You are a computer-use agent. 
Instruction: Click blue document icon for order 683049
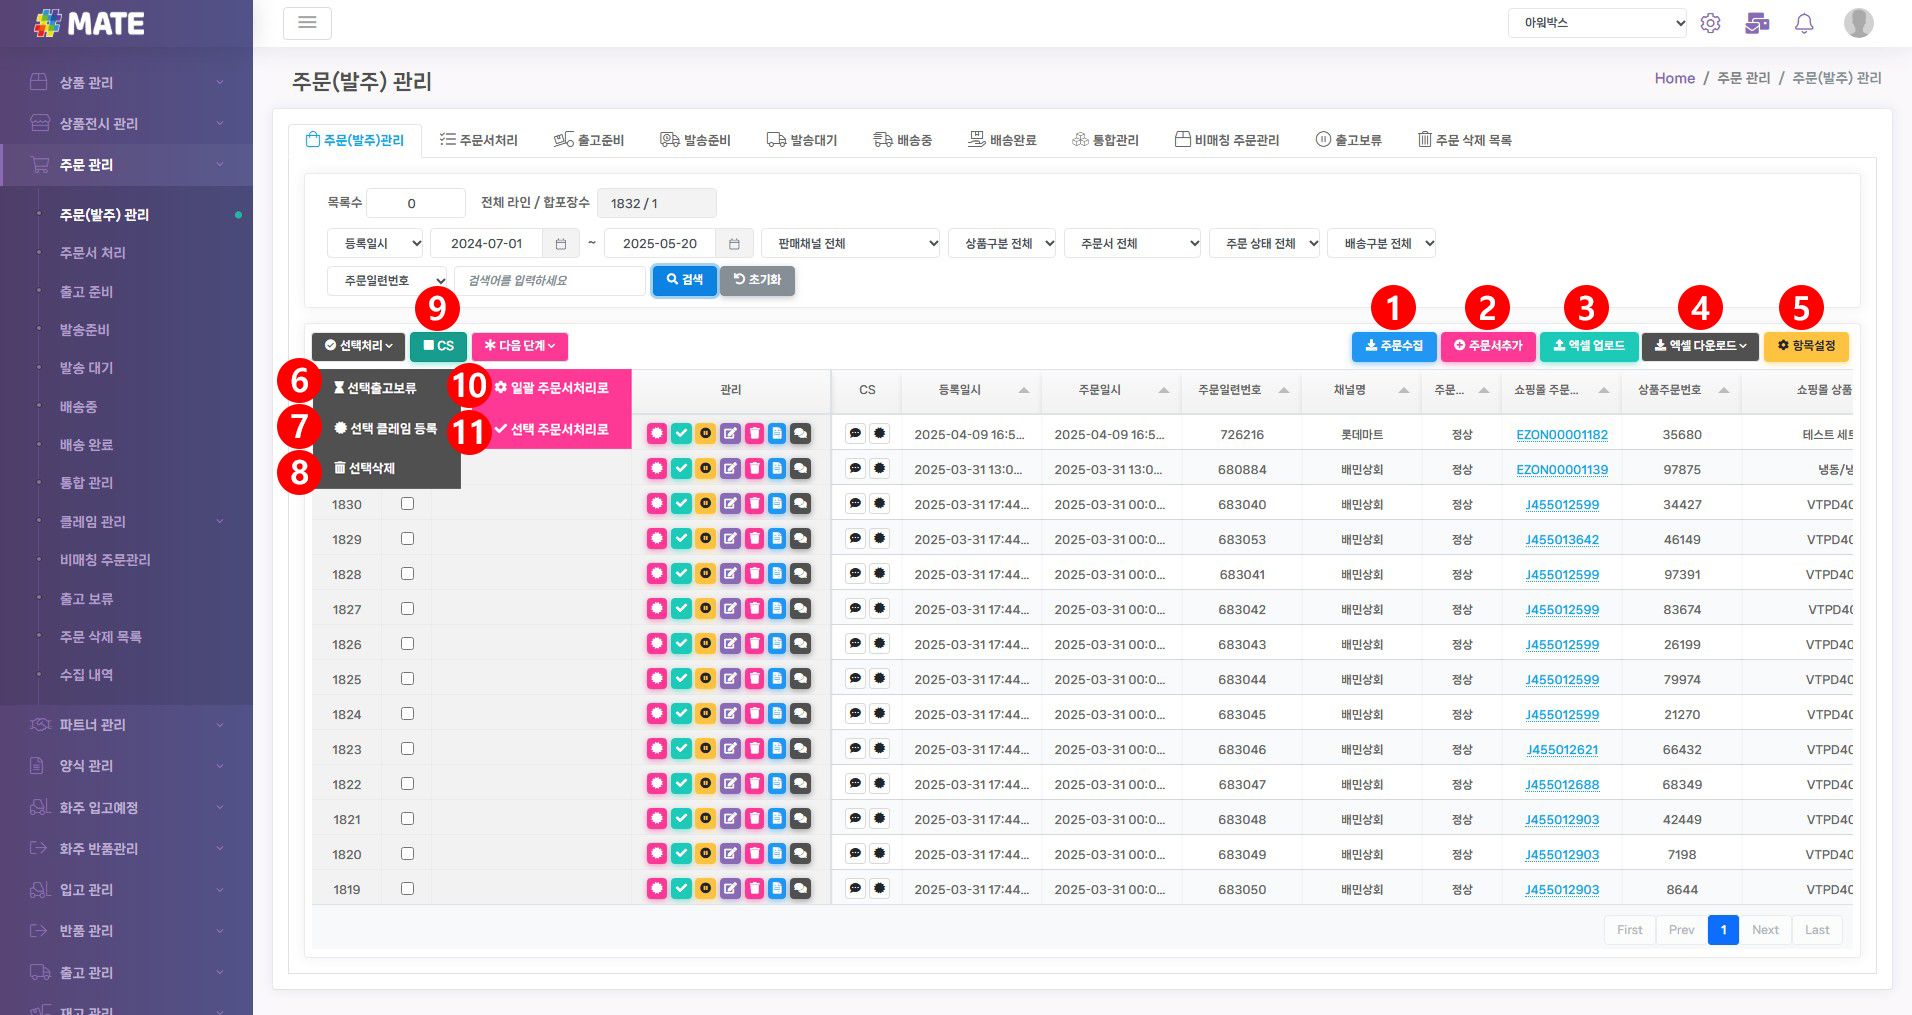pos(777,853)
